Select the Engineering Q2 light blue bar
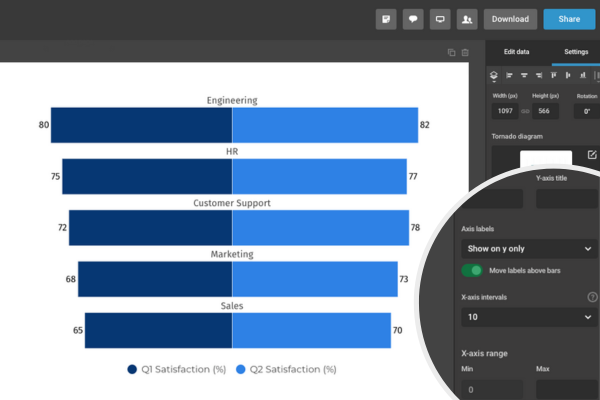Viewport: 600px width, 400px height. 325,125
